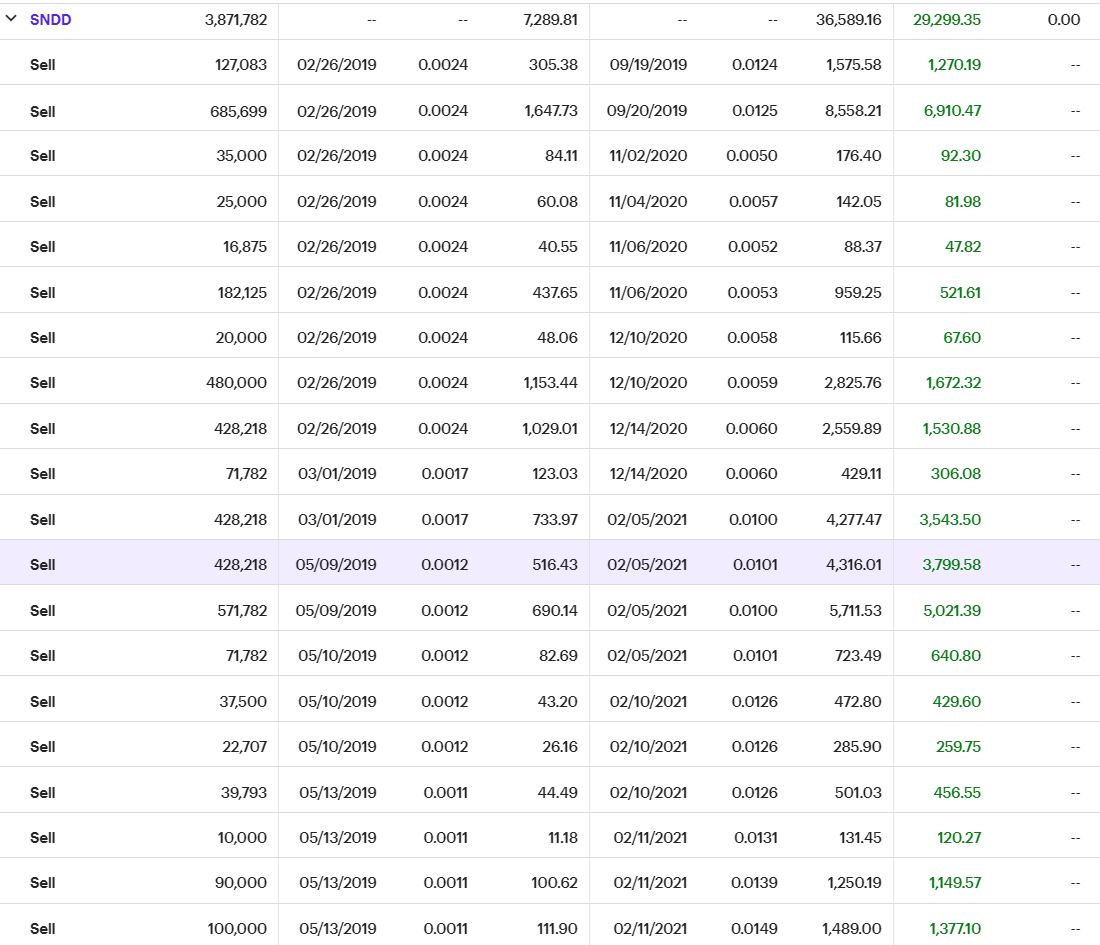Select the Sell row with 127,083 shares
The height and width of the screenshot is (945, 1100).
(x=43, y=65)
